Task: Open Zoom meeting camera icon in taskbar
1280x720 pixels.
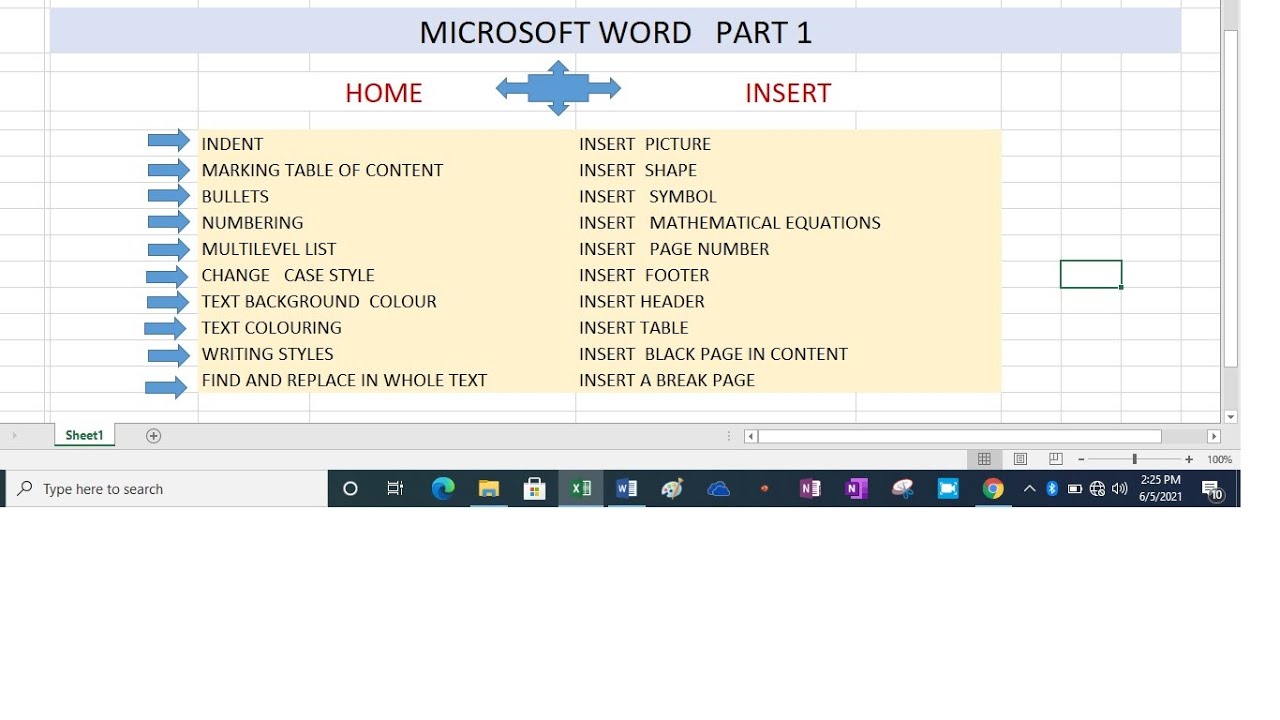Action: (948, 489)
